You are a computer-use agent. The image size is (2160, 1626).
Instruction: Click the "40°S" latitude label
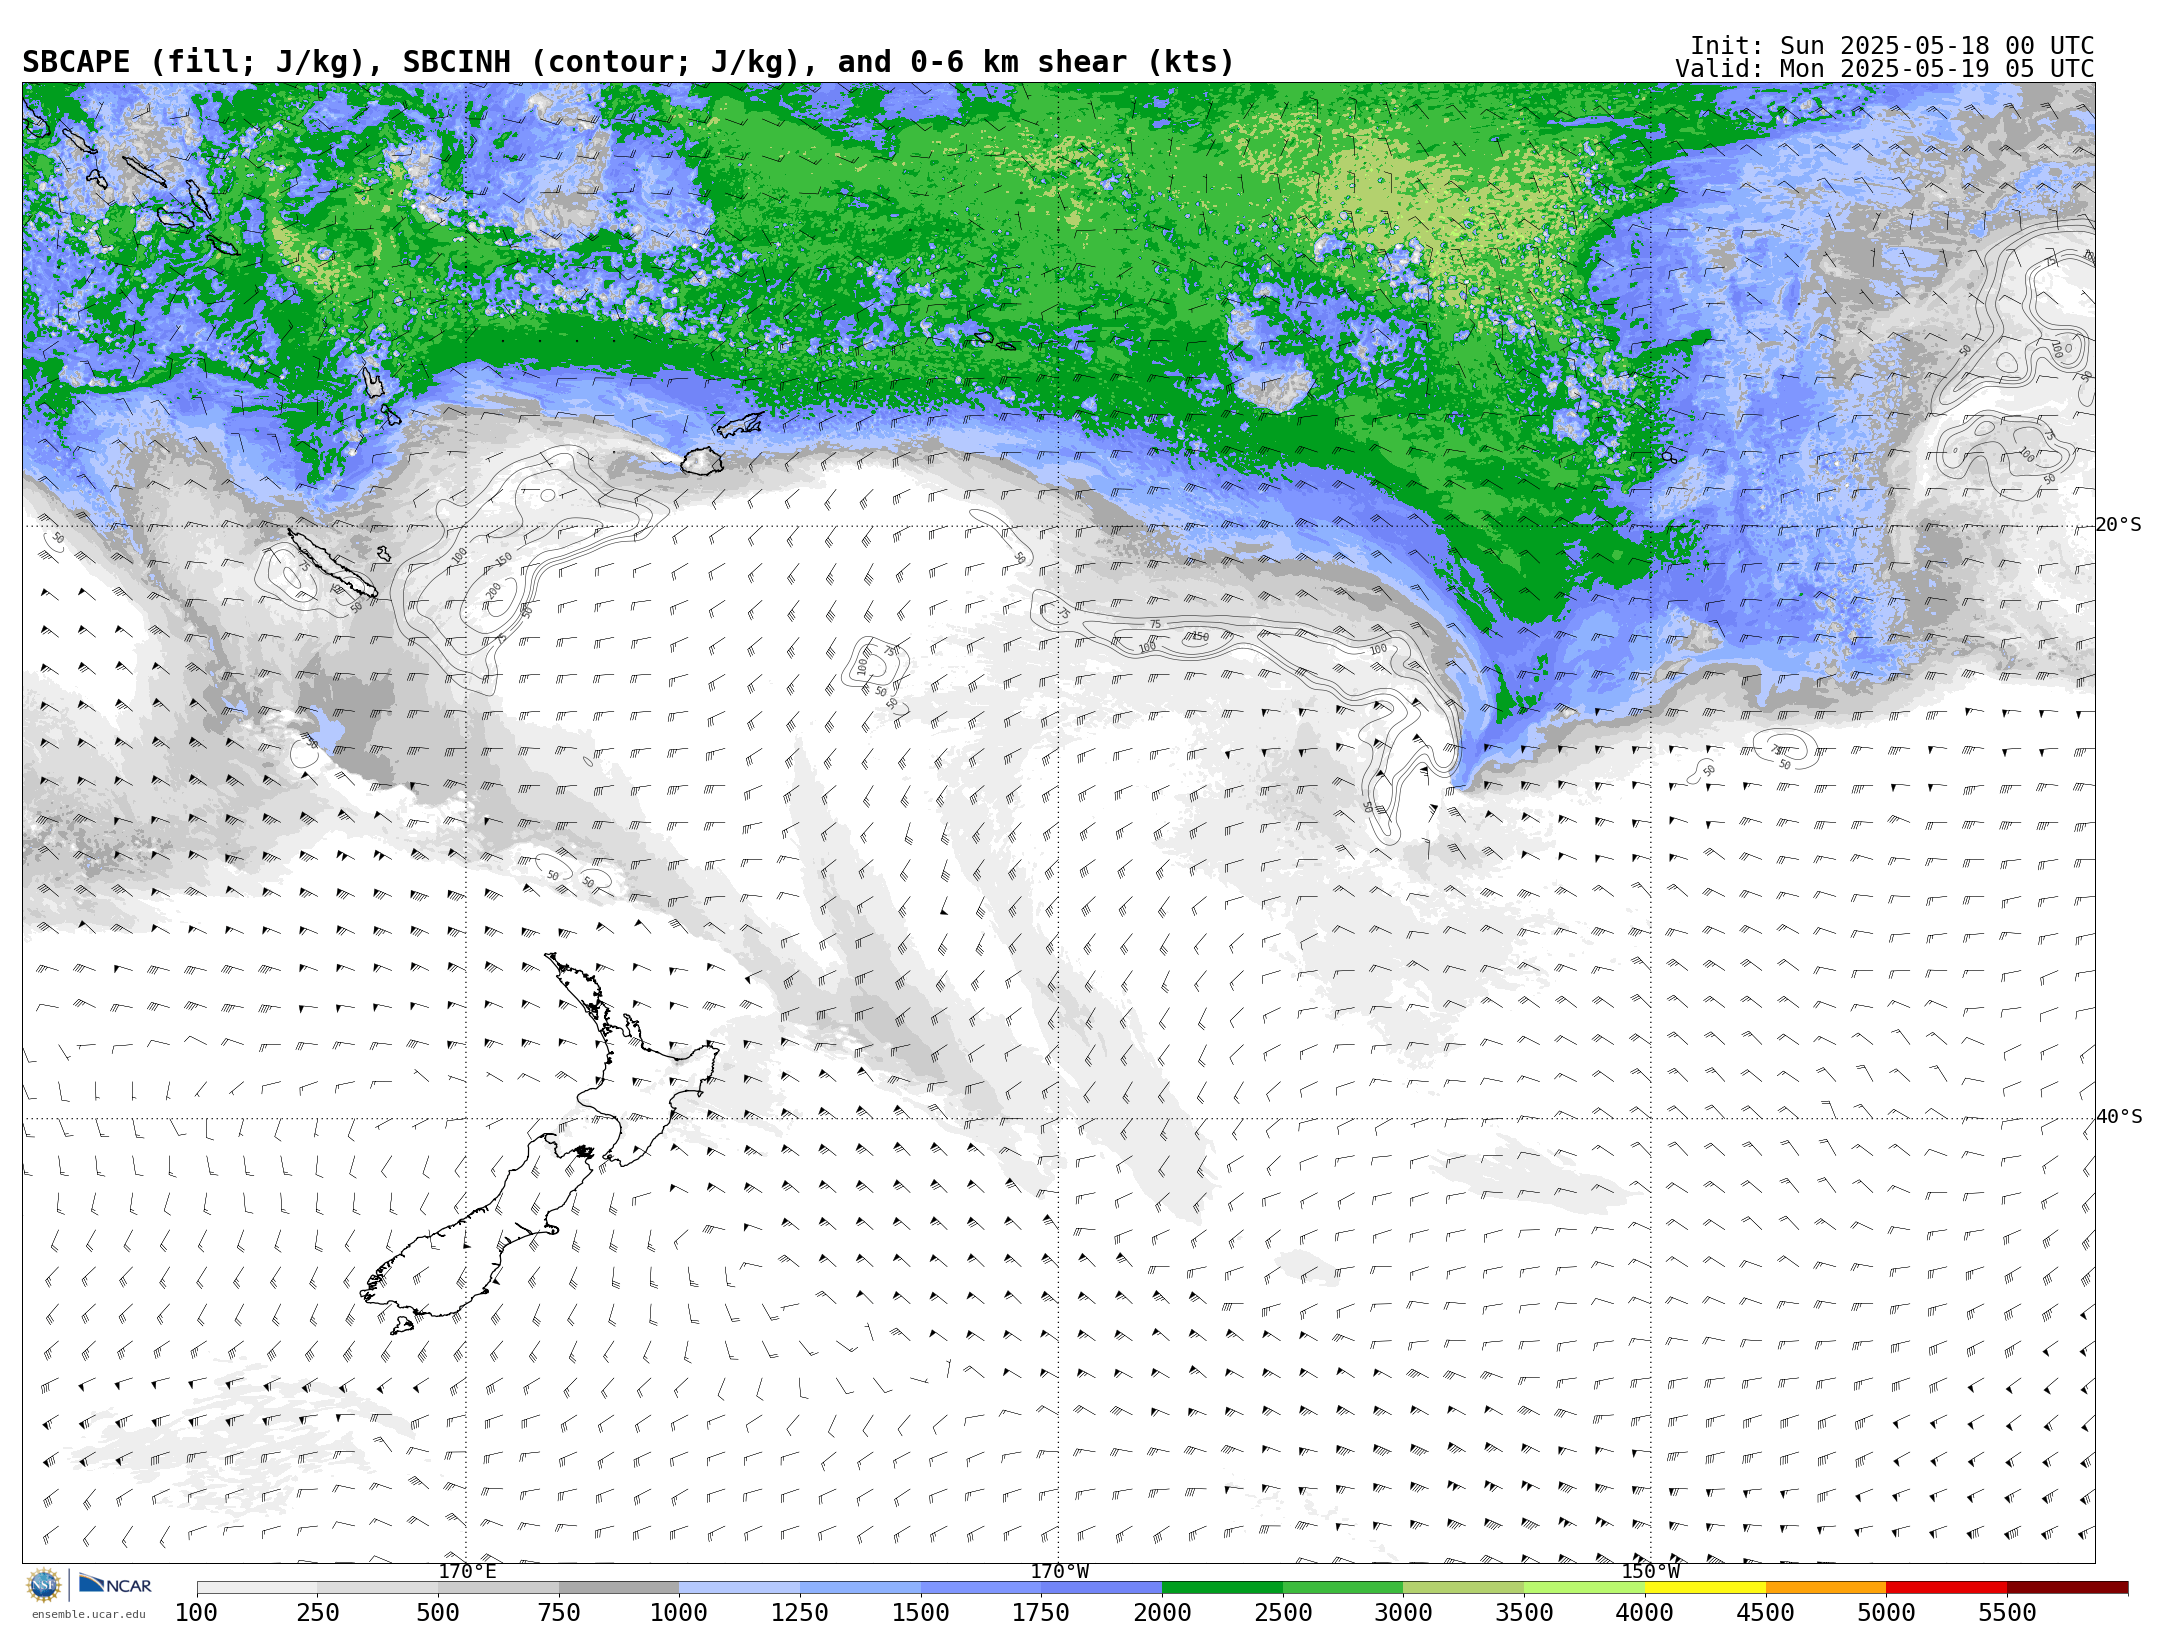pyautogui.click(x=2119, y=1117)
